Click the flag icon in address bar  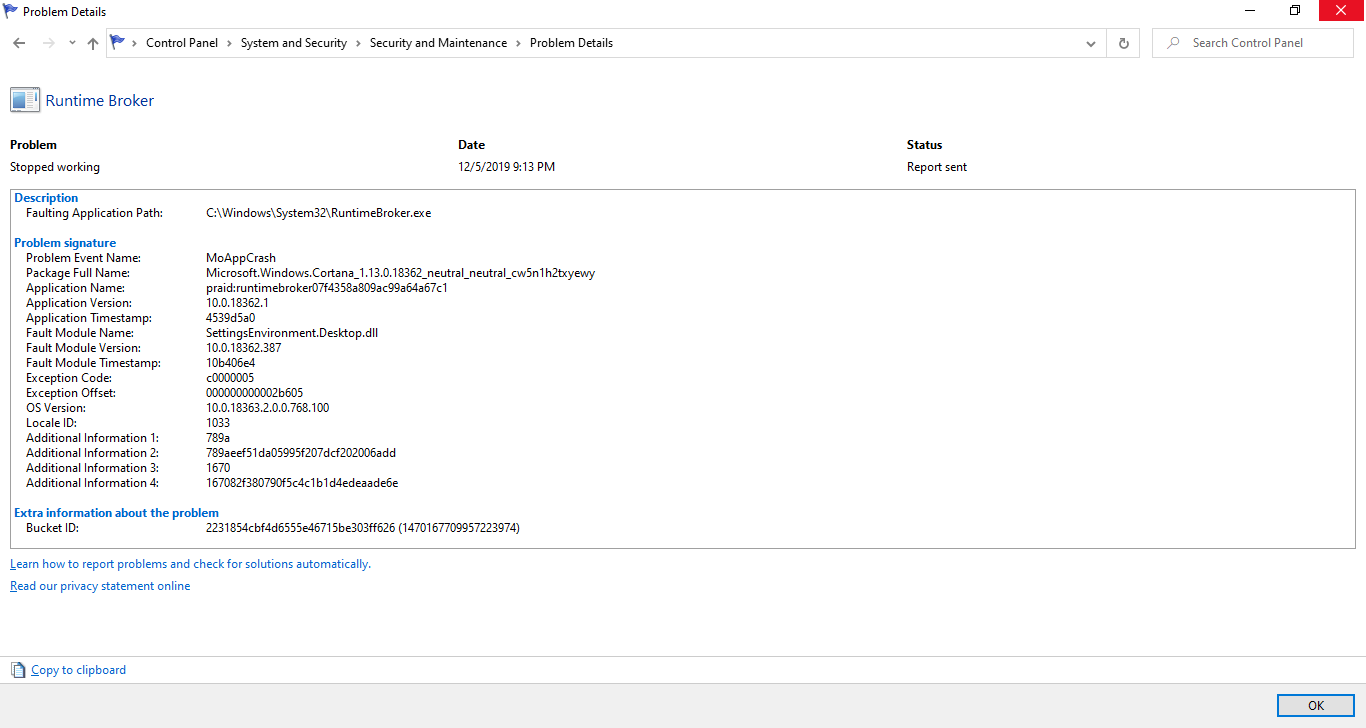pyautogui.click(x=118, y=42)
